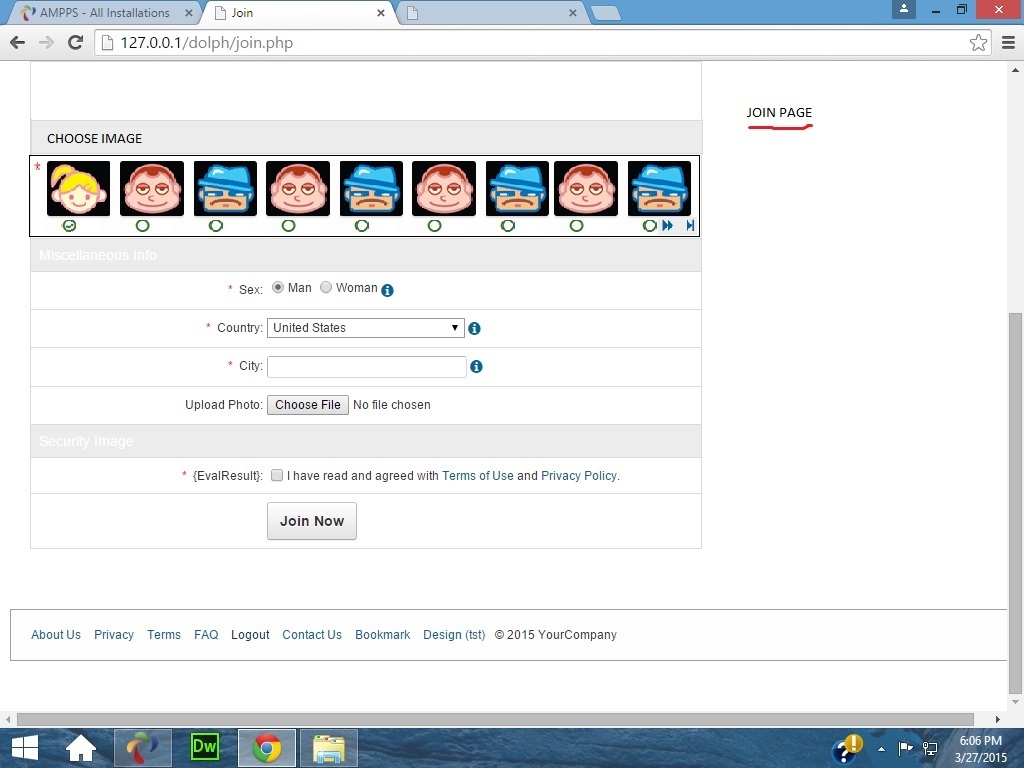Select the Woman radio button
The width and height of the screenshot is (1024, 768).
(326, 287)
